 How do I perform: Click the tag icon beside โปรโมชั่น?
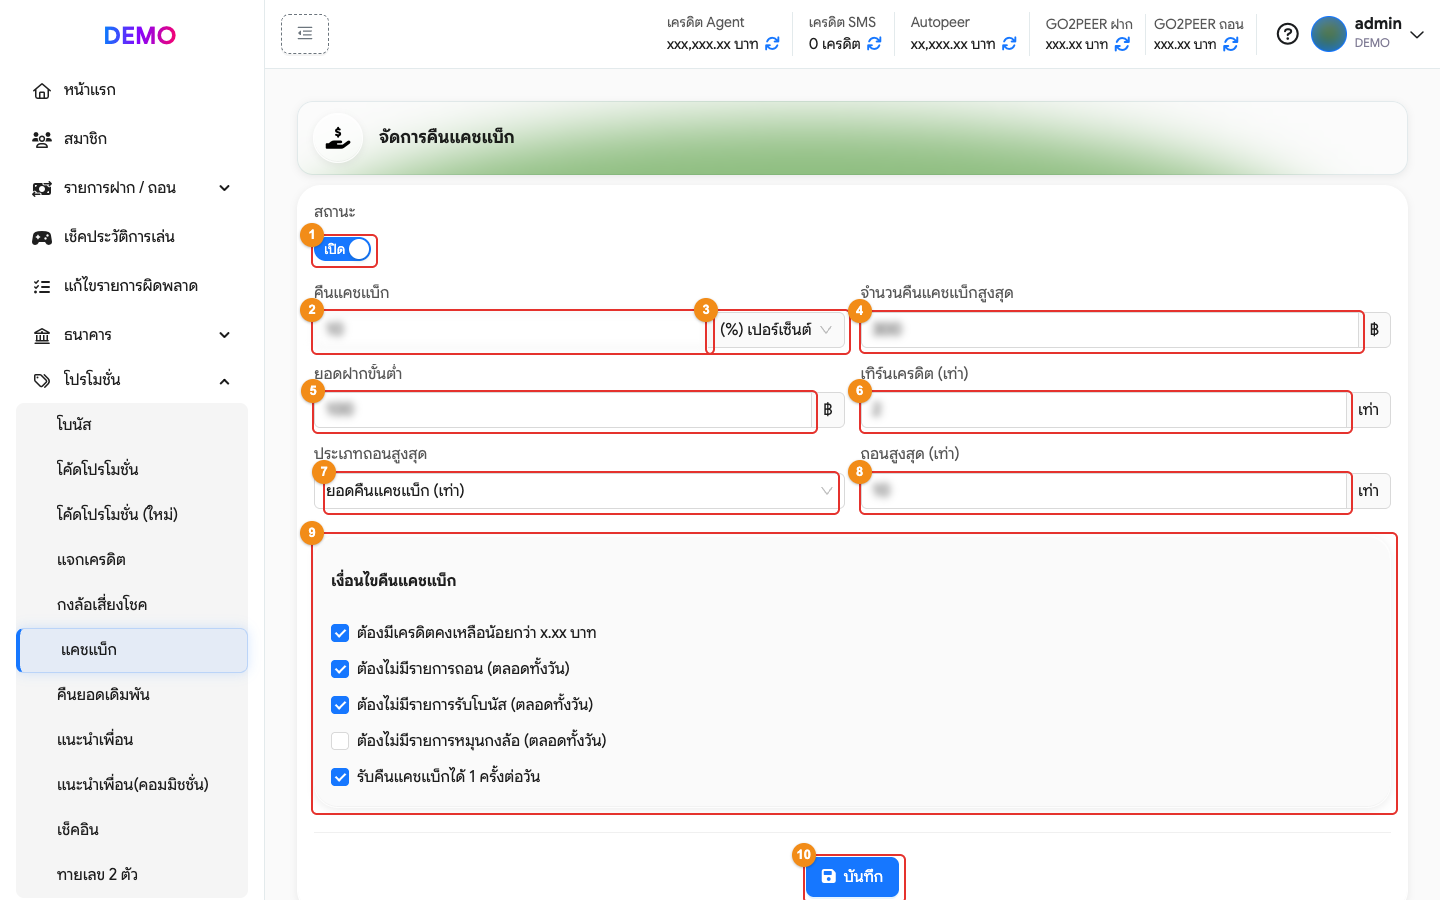coord(42,381)
